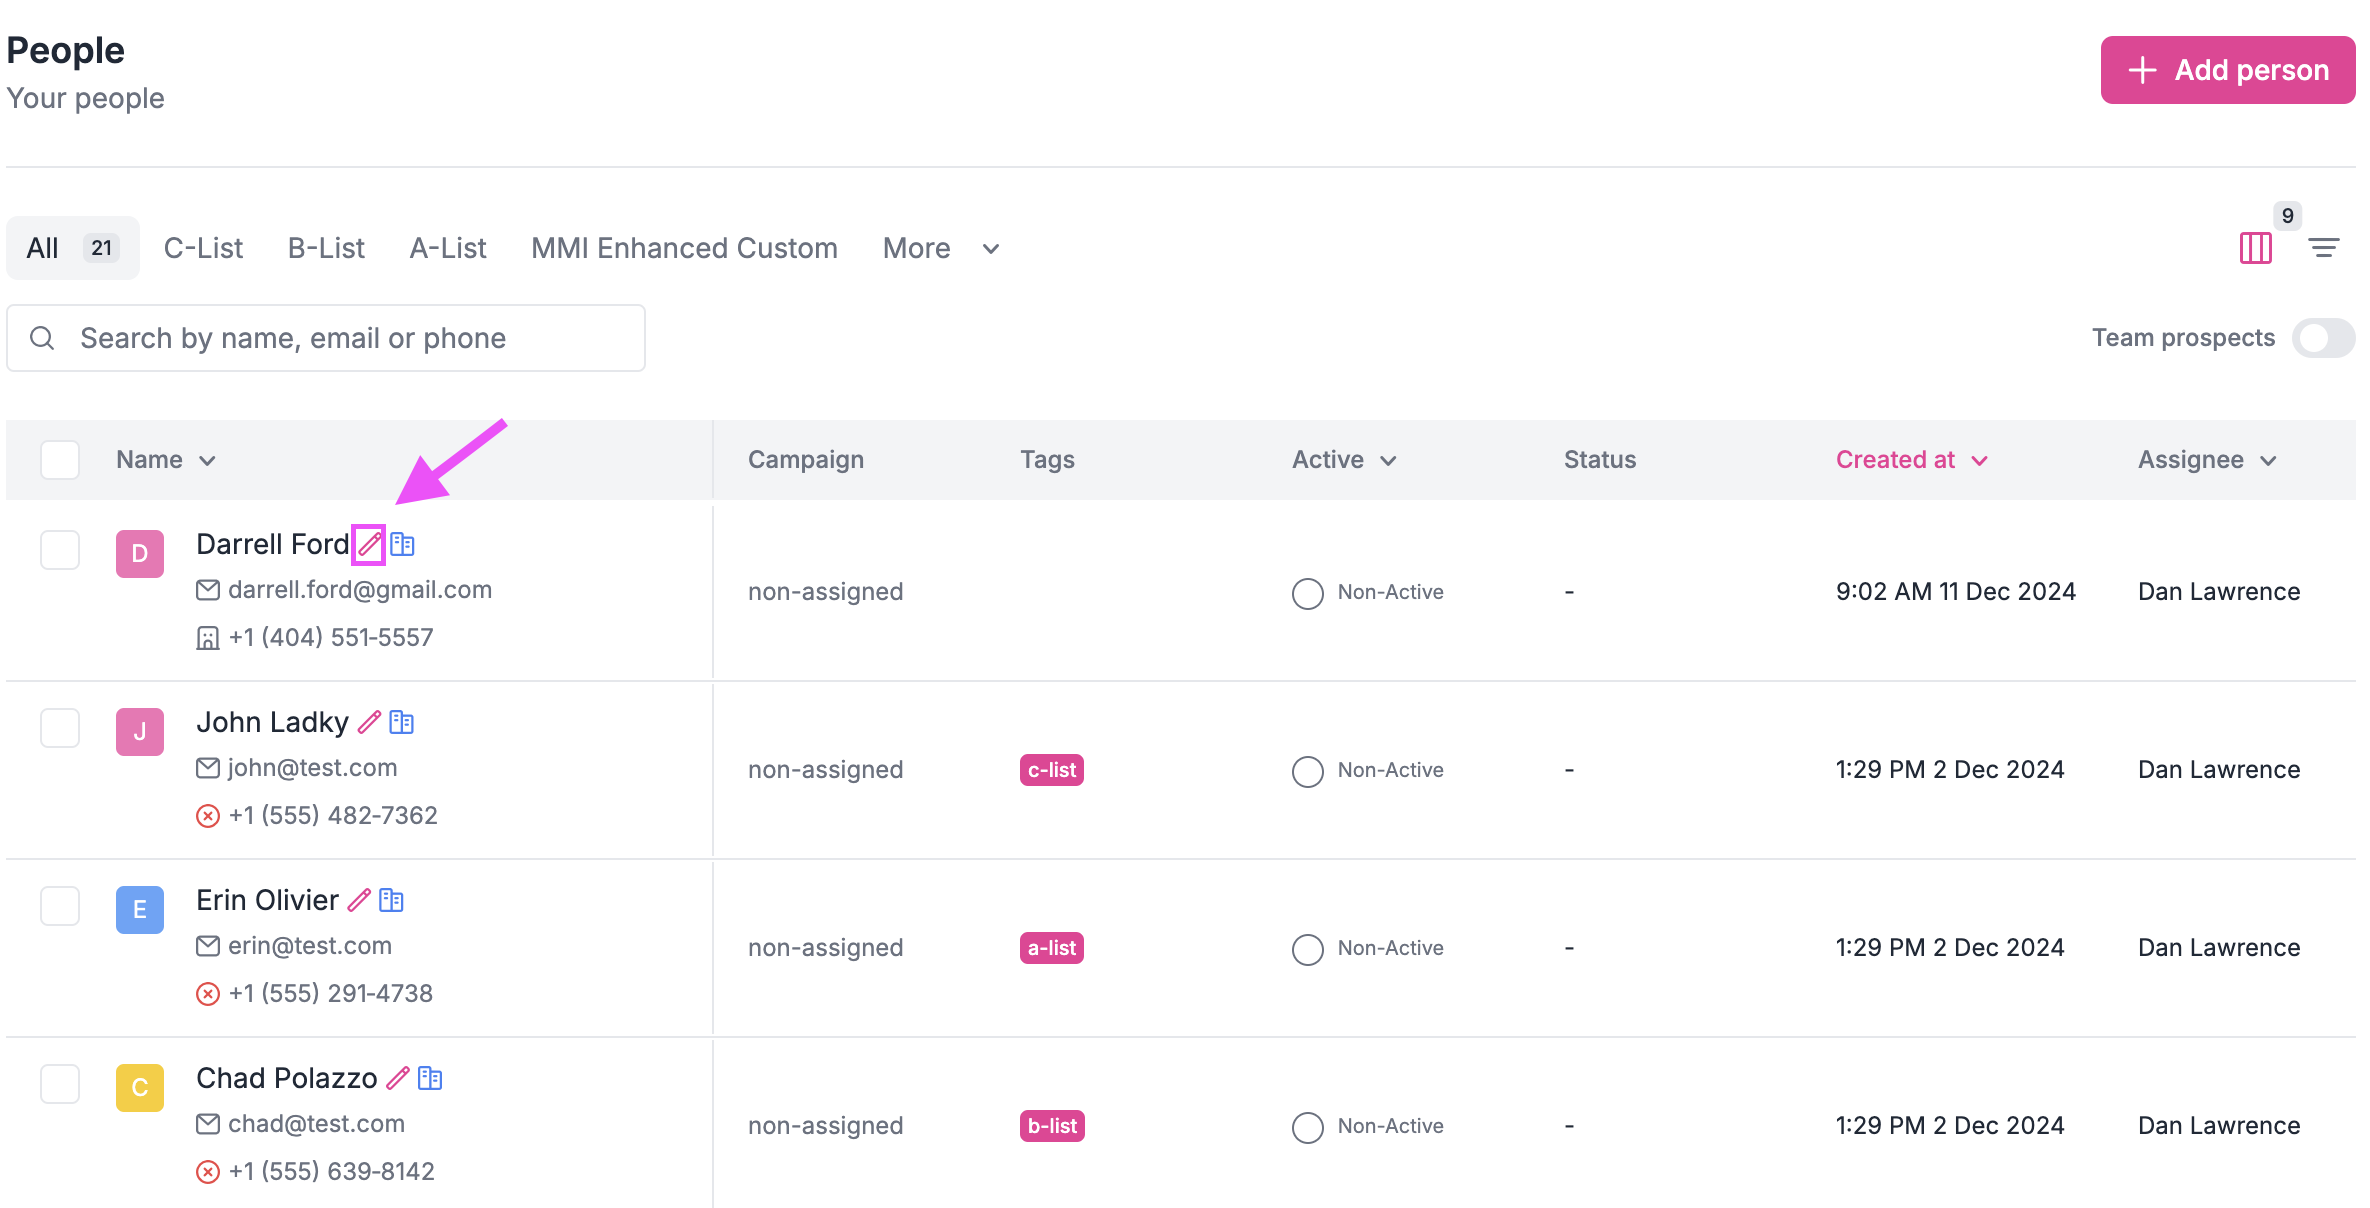Open the details panel icon beside Darrell Ford
The image size is (2370, 1208).
coord(402,544)
